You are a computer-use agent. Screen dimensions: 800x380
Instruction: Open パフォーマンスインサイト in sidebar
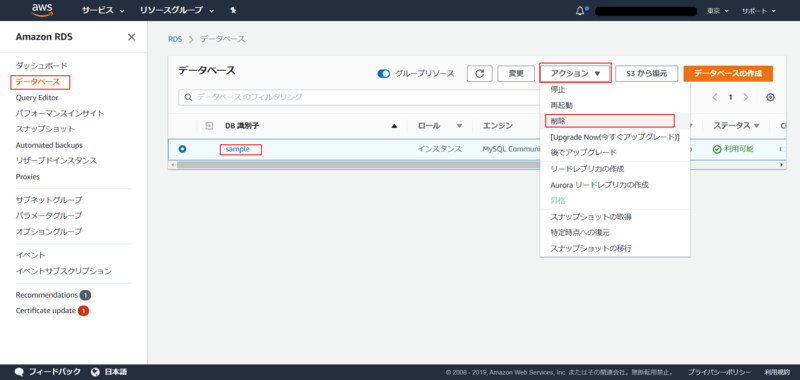pyautogui.click(x=60, y=113)
